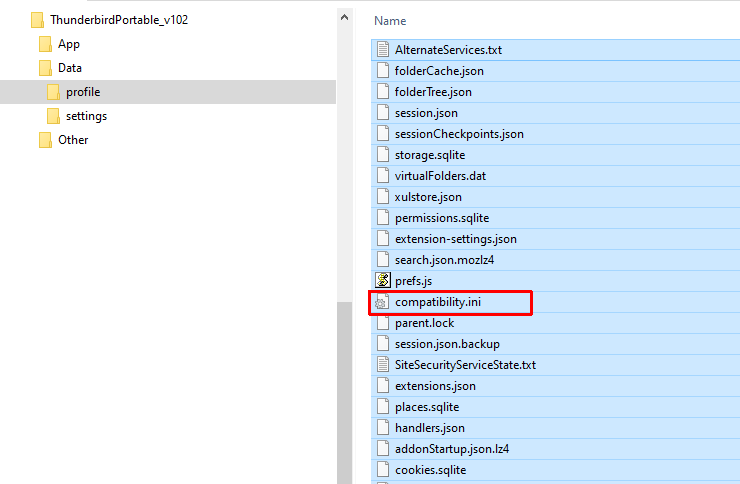This screenshot has height=484, width=740.
Task: Select ThunderbirdPortable_v102 in the folder tree
Action: click(119, 20)
